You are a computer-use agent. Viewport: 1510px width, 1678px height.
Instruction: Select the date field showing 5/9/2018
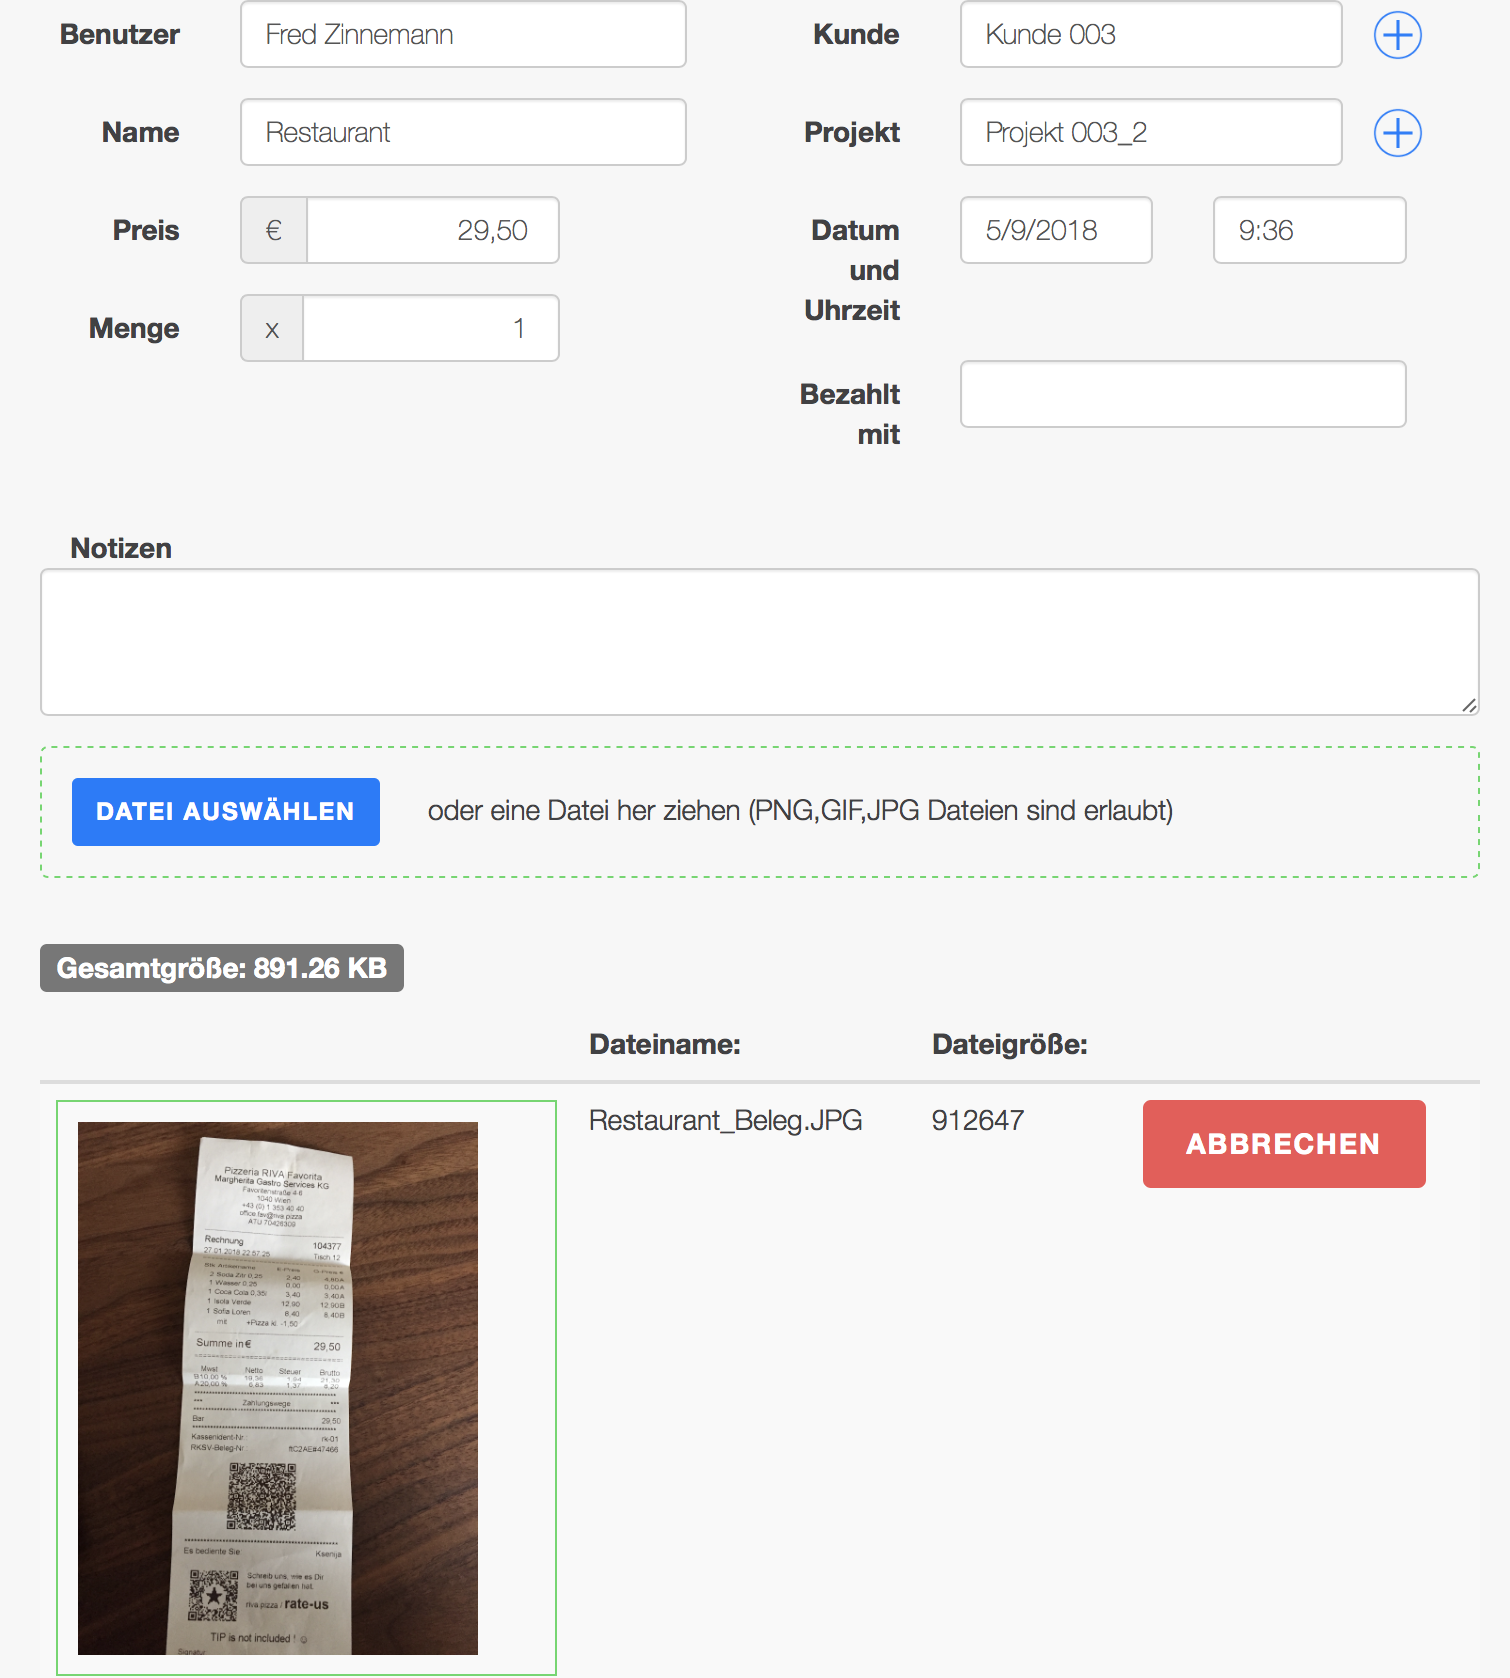tap(1055, 231)
